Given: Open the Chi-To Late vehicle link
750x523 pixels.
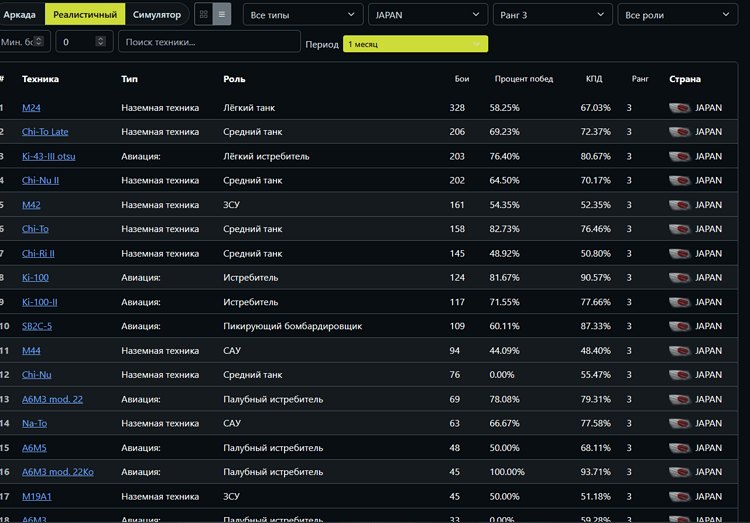Looking at the screenshot, I should point(45,132).
